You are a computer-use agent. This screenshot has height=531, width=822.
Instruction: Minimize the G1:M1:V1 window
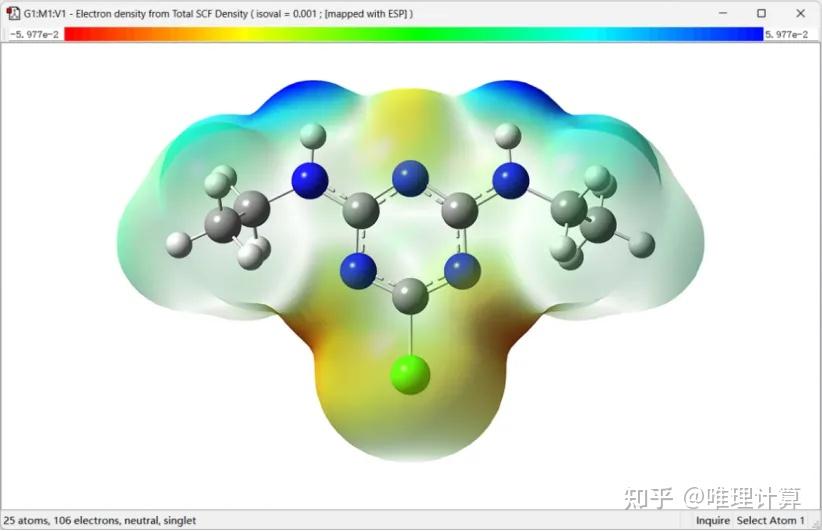click(x=723, y=13)
